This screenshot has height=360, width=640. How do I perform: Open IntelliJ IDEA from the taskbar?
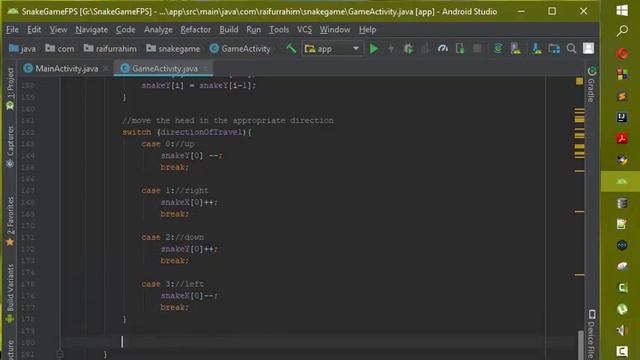(622, 118)
